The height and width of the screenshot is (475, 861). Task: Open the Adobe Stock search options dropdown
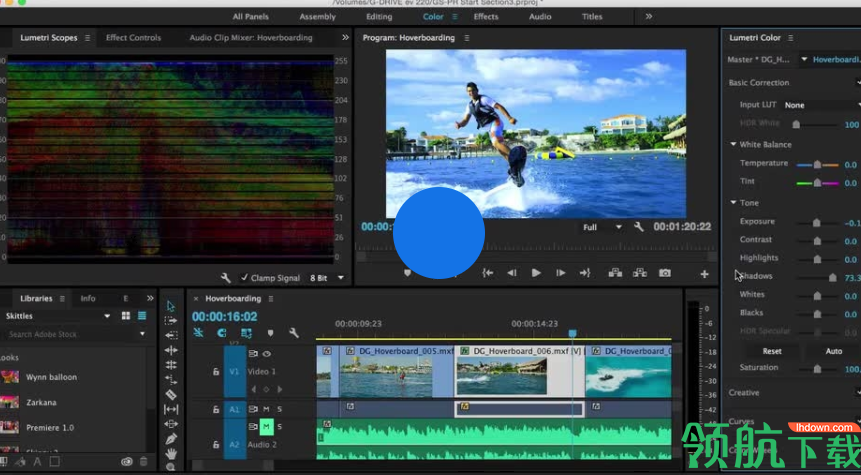tap(142, 334)
